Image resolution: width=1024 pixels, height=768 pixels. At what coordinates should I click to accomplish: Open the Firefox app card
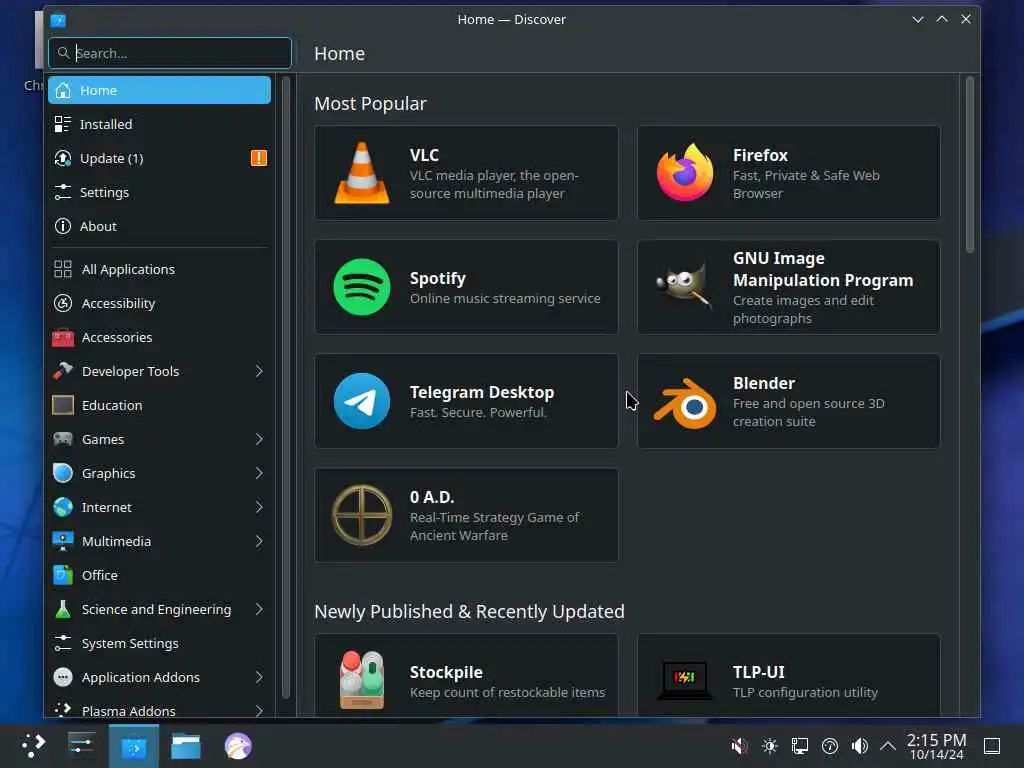tap(788, 173)
